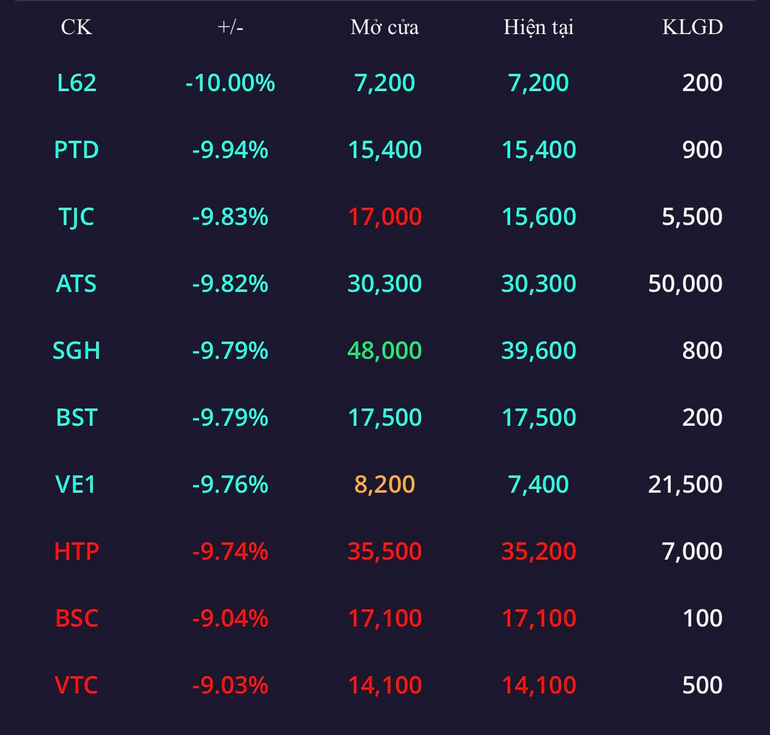The height and width of the screenshot is (735, 770).
Task: Select the L62 stock ticker
Action: pyautogui.click(x=76, y=82)
